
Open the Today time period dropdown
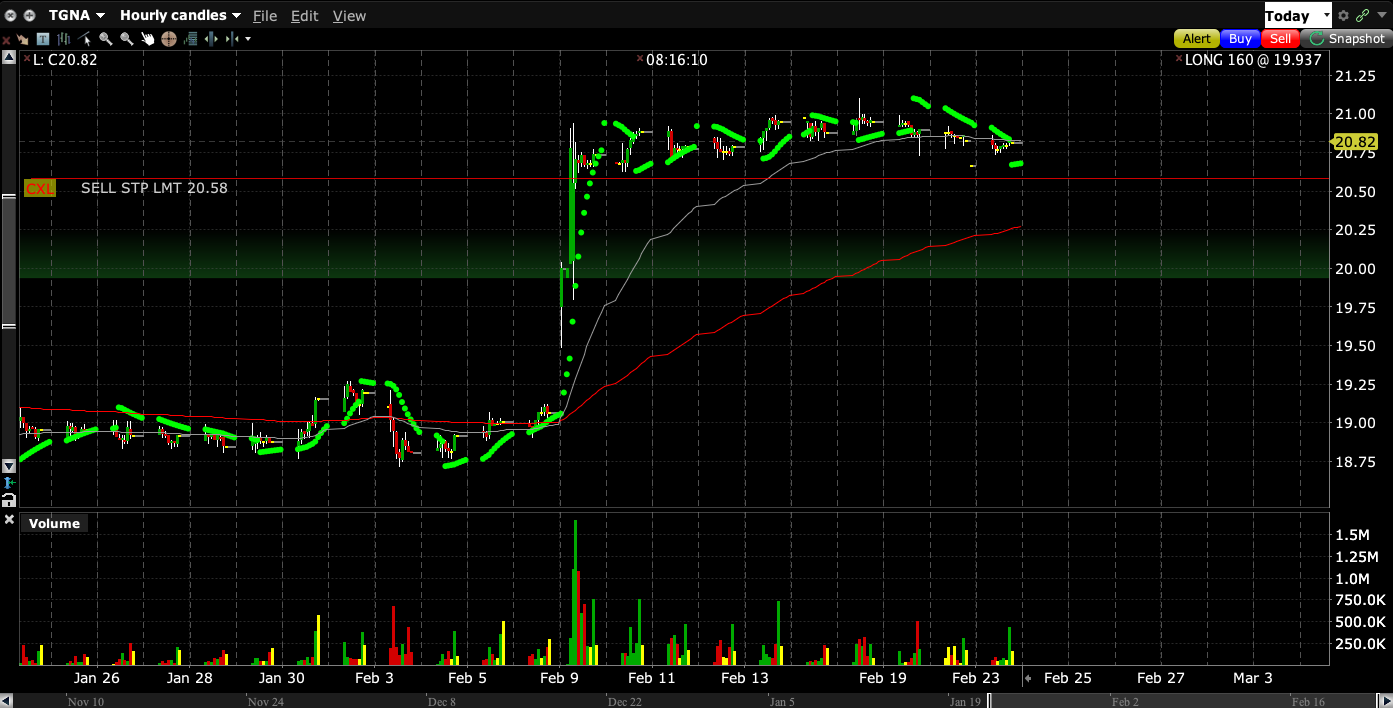point(1297,16)
